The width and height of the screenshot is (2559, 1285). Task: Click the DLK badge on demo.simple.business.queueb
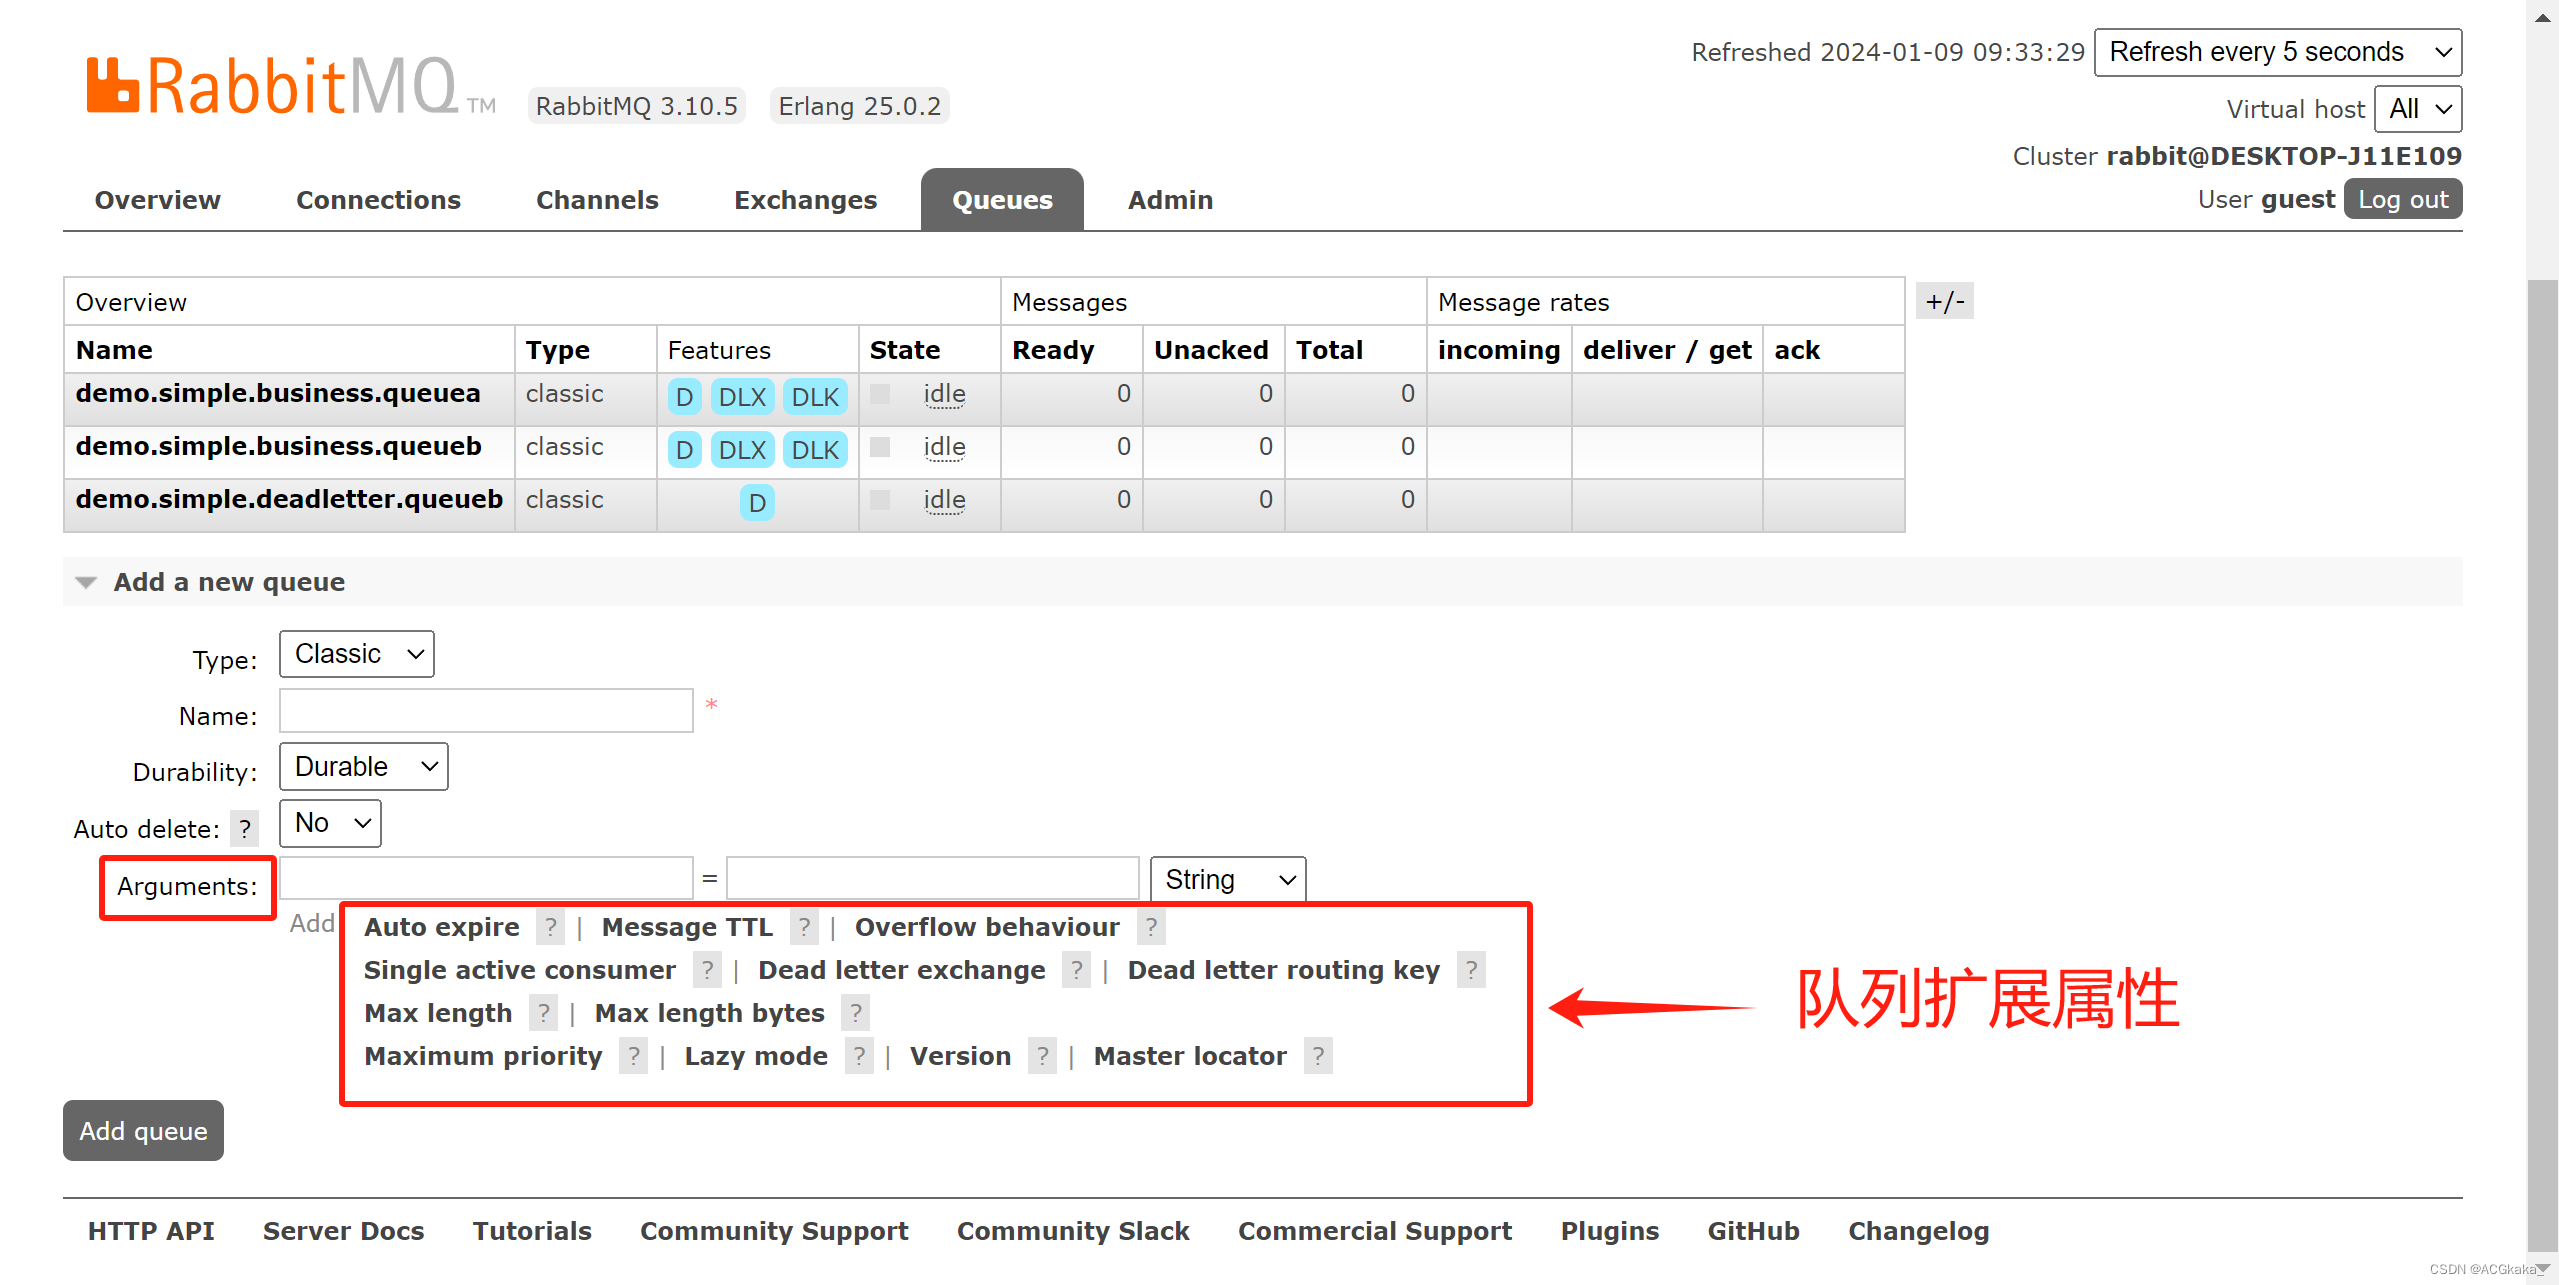point(814,449)
